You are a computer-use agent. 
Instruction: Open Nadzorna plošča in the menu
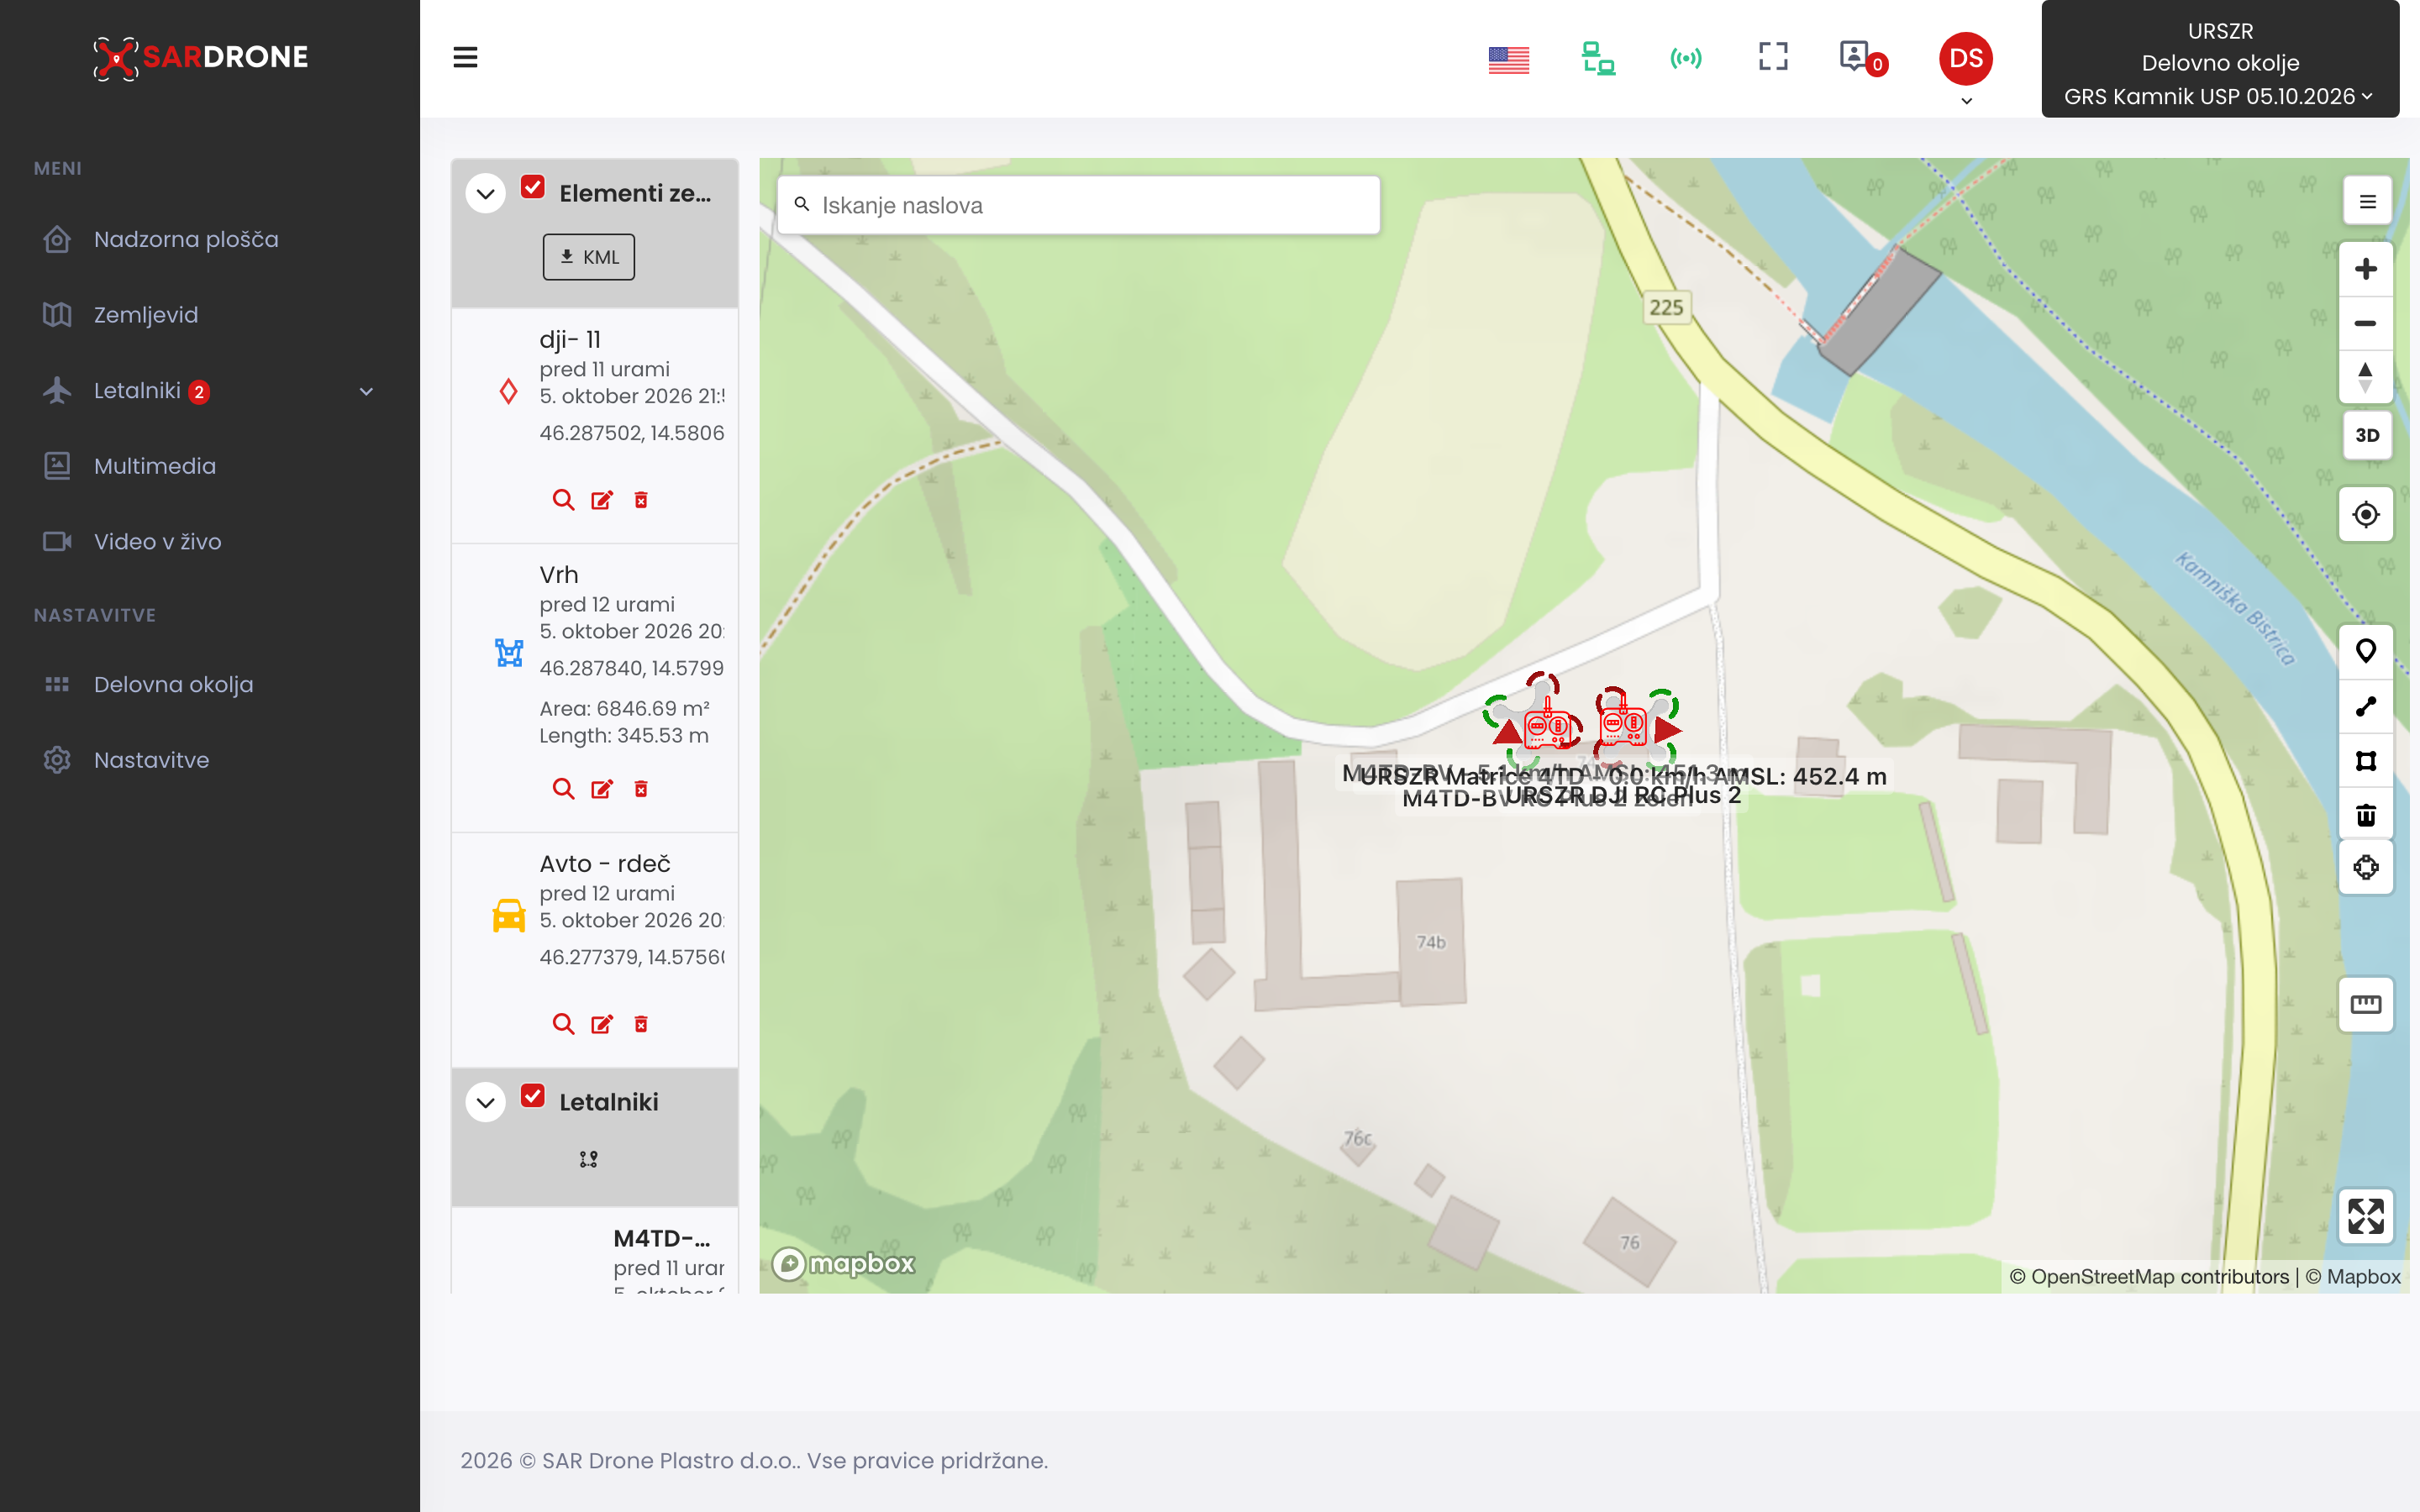click(x=186, y=240)
